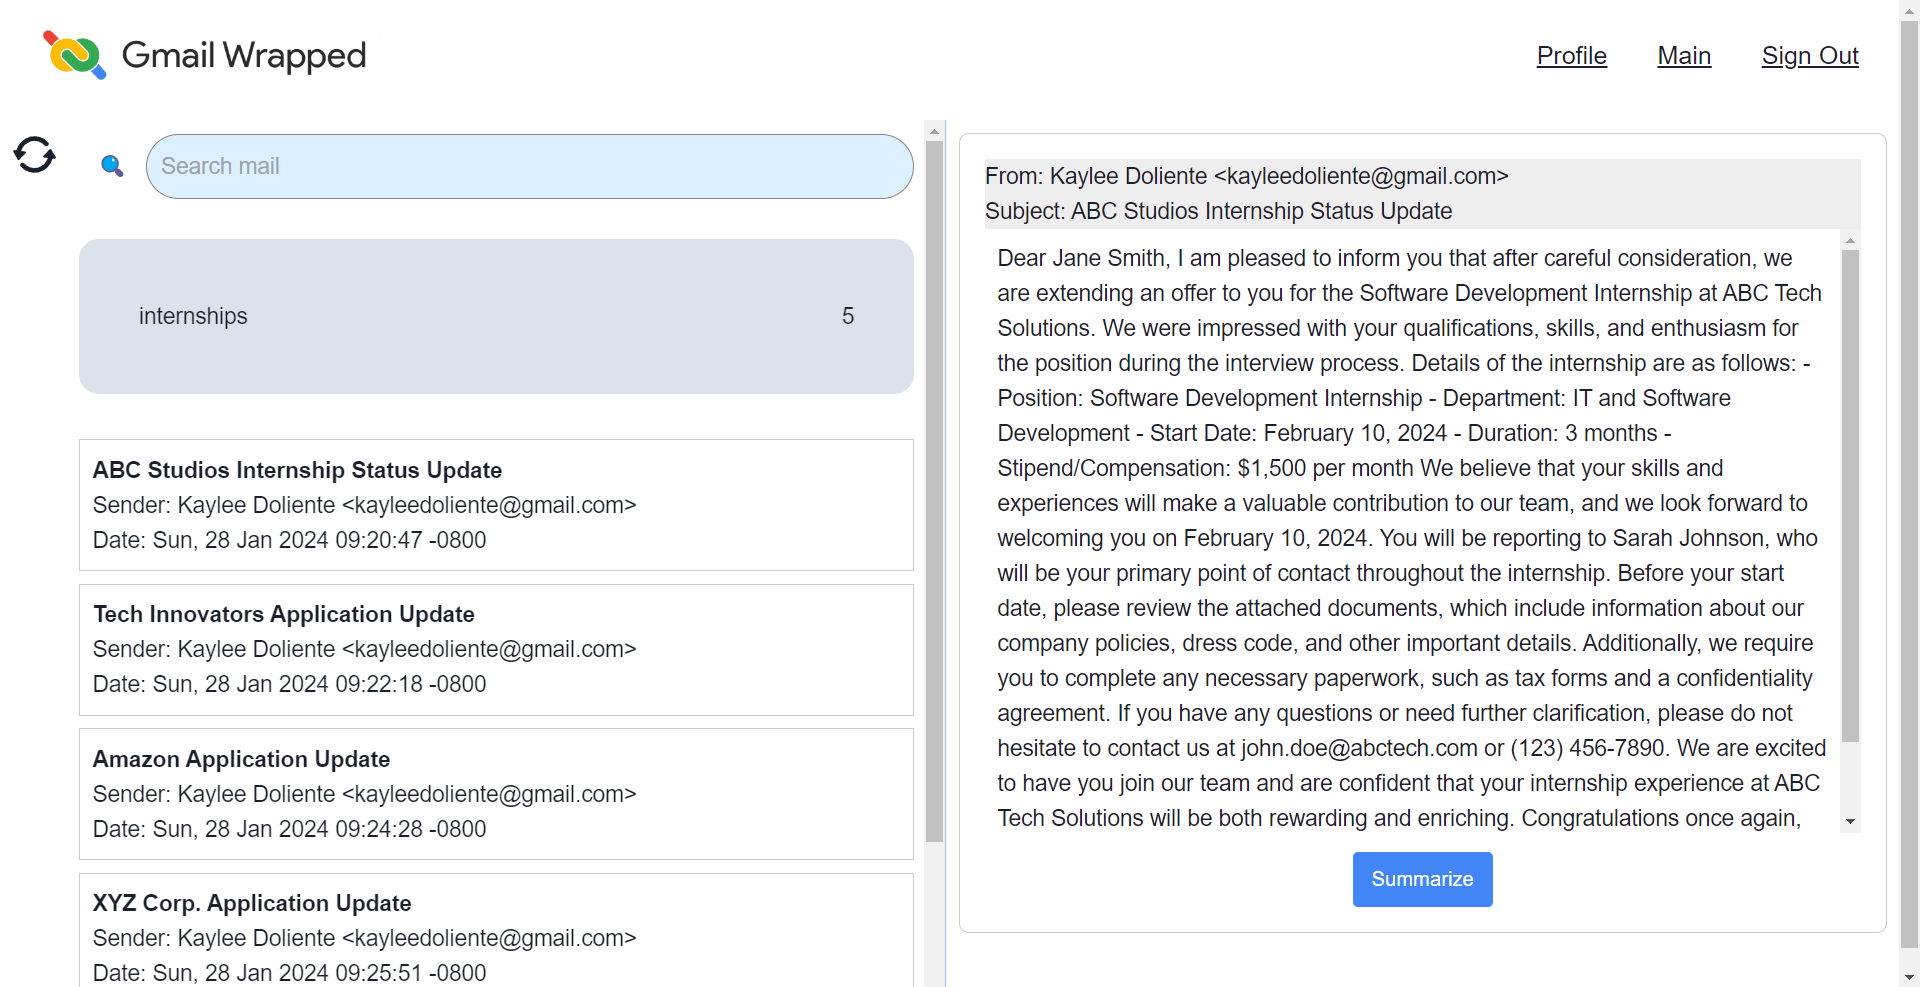1920x987 pixels.
Task: Open the Tech Innovators Application Update email
Action: tap(496, 649)
